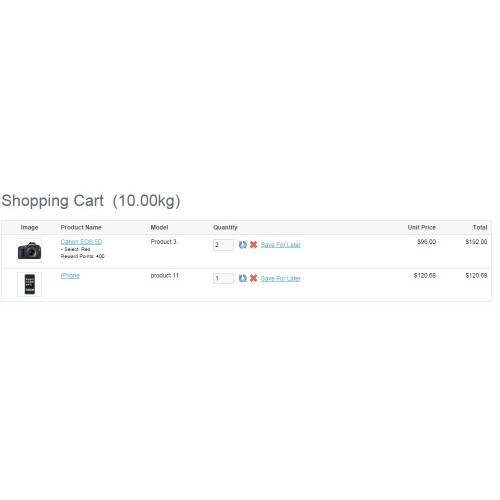Click the Image column header
The height and width of the screenshot is (500, 500).
29,227
